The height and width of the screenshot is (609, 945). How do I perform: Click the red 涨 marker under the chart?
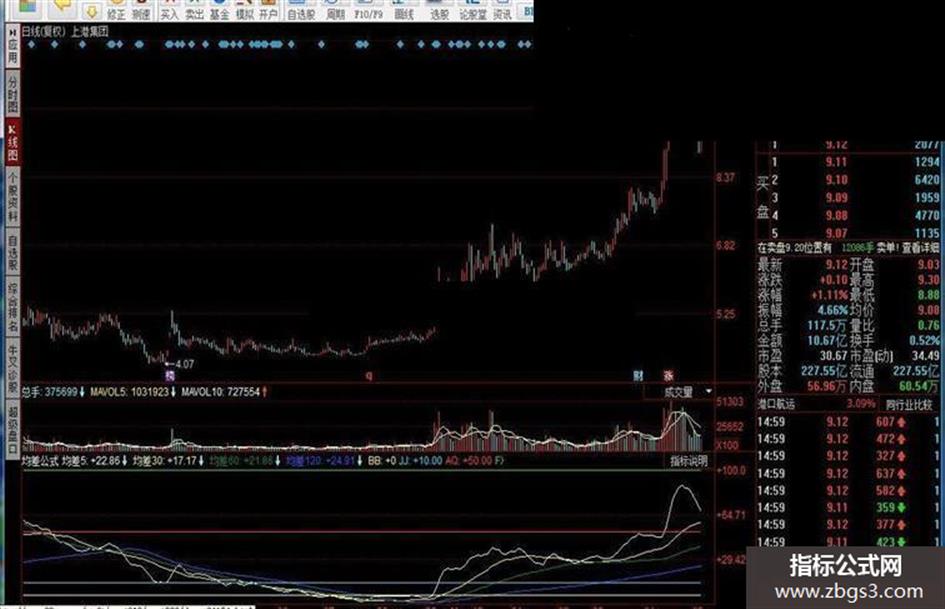click(x=668, y=376)
